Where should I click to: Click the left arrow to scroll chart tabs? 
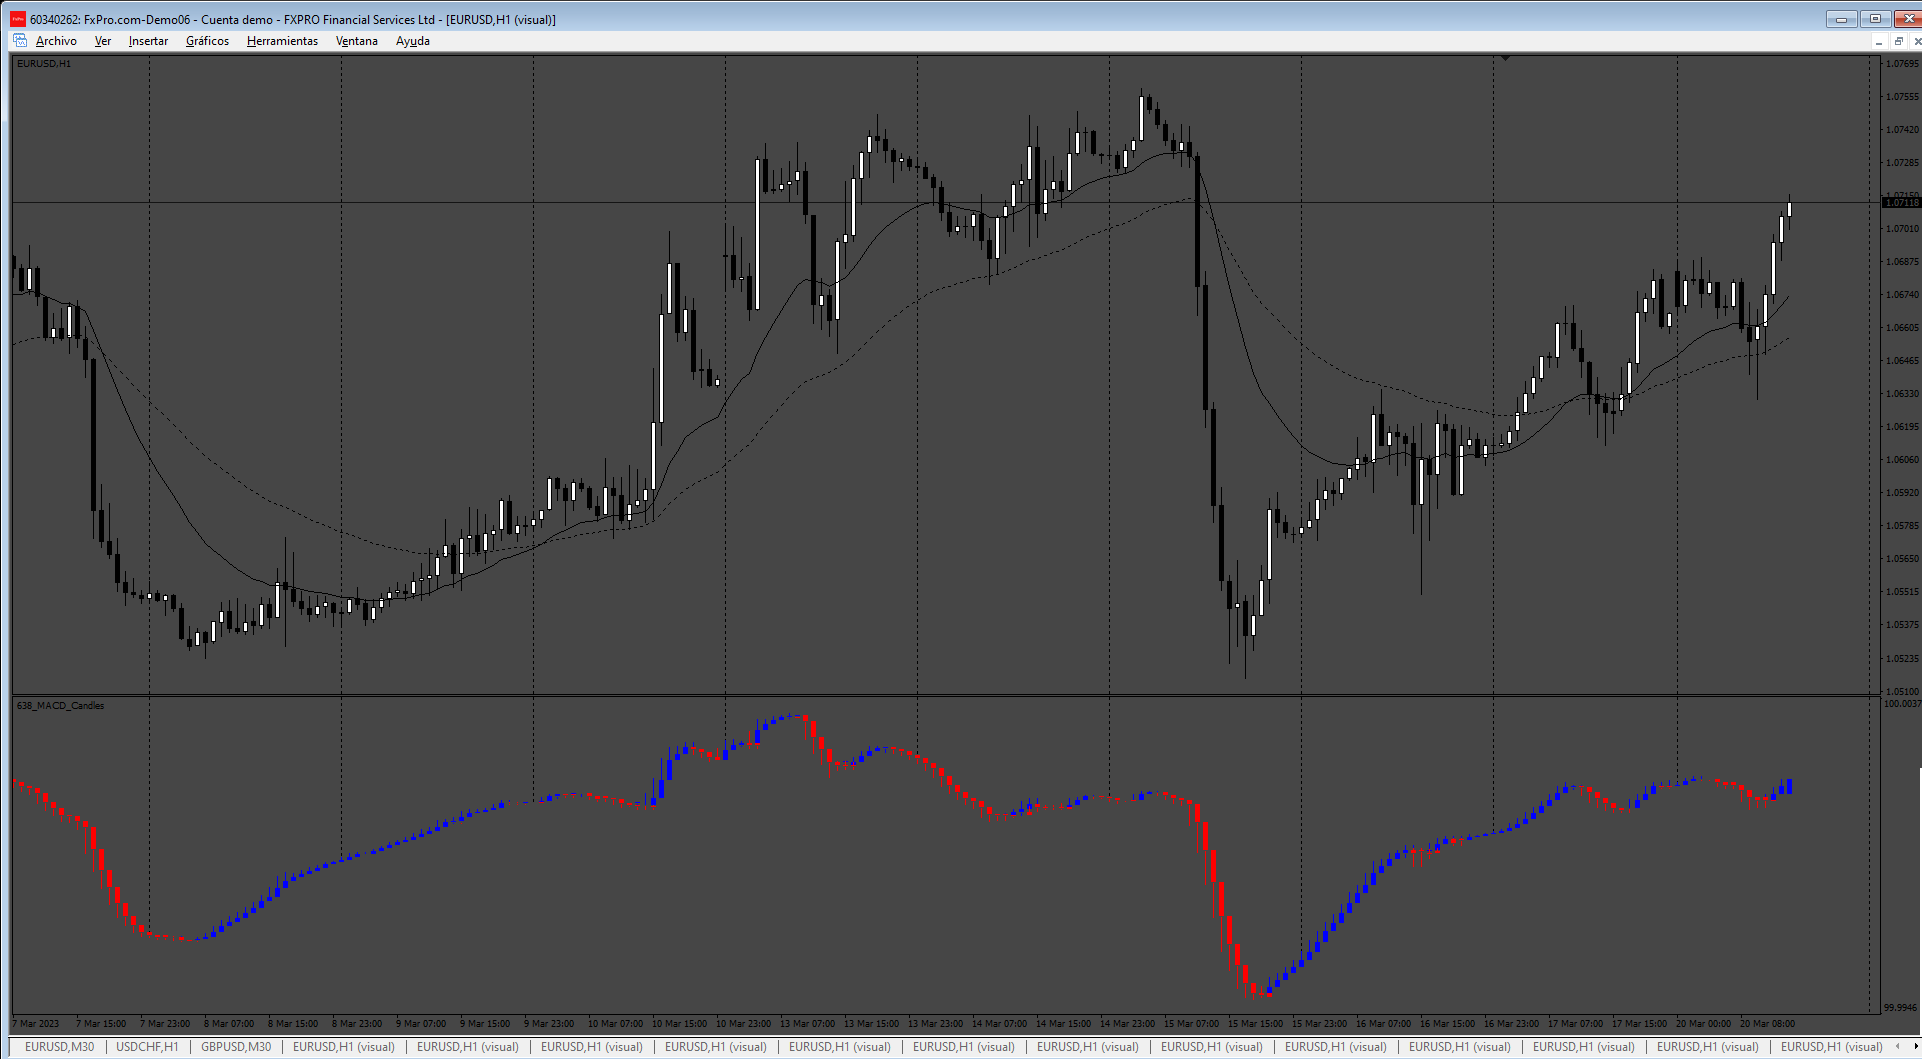(1897, 1047)
